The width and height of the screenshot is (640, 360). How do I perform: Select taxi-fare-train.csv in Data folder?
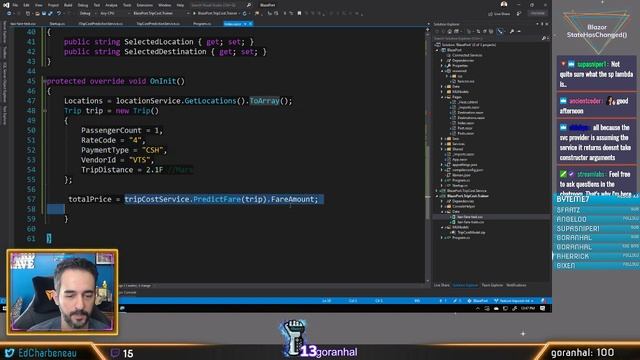[471, 222]
